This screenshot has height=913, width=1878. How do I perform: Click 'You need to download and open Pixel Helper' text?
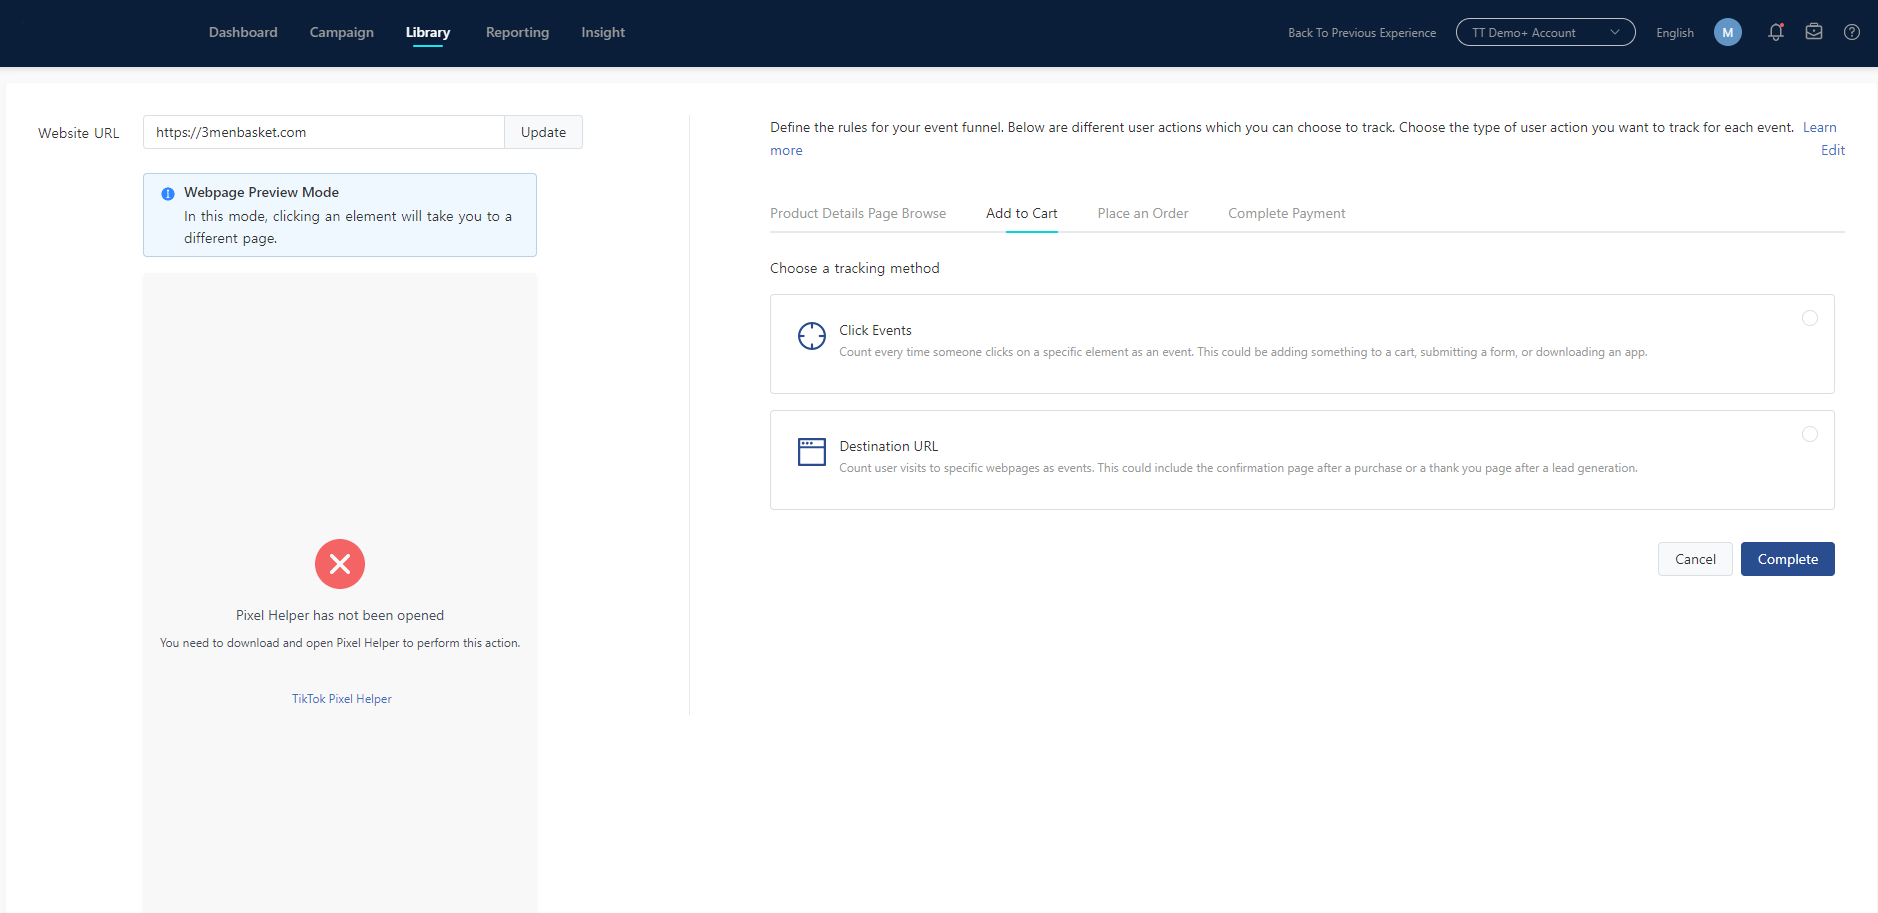(340, 643)
